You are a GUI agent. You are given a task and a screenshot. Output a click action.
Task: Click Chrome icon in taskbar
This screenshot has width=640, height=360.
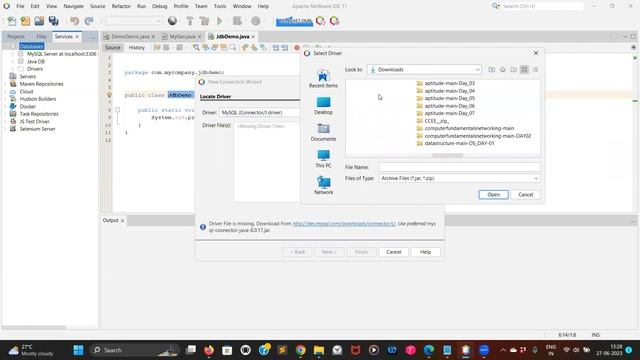(x=300, y=350)
